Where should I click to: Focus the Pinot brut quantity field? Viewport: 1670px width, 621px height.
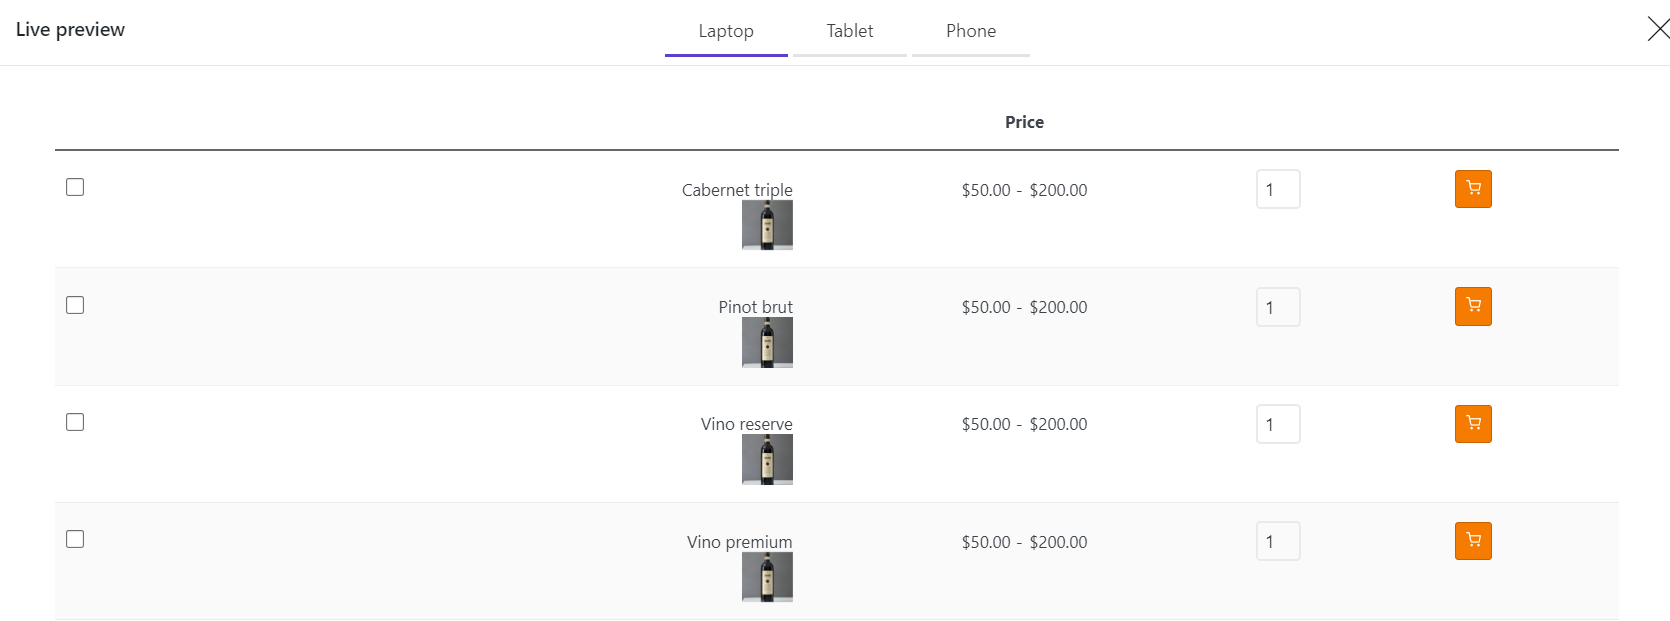[x=1278, y=307]
